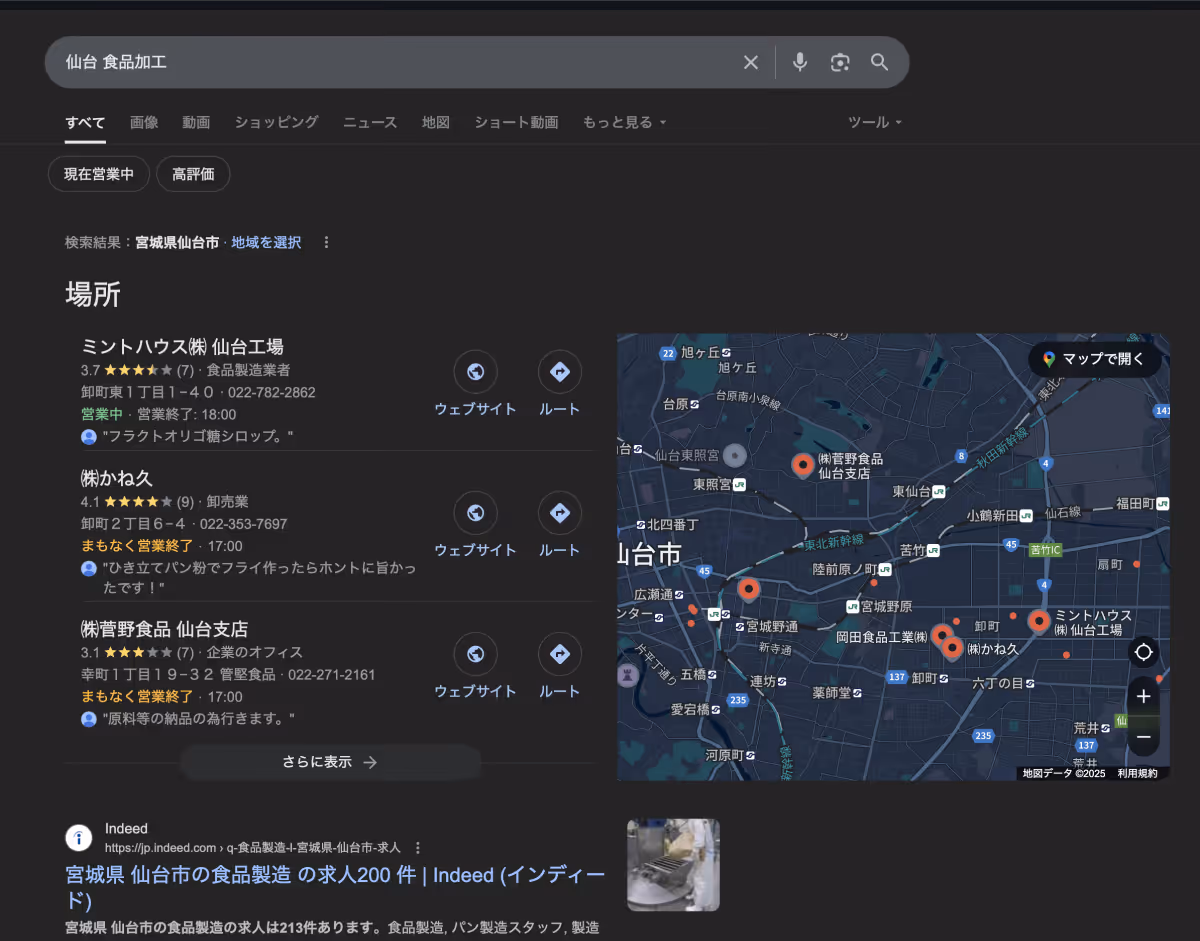Click the 苦竹IC label on the map

[x=1045, y=550]
